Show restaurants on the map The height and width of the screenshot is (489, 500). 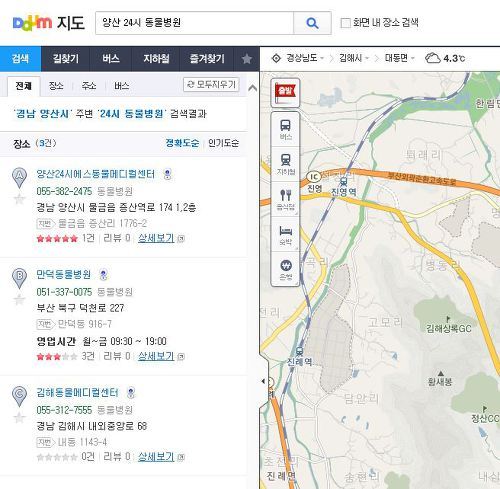click(x=285, y=199)
